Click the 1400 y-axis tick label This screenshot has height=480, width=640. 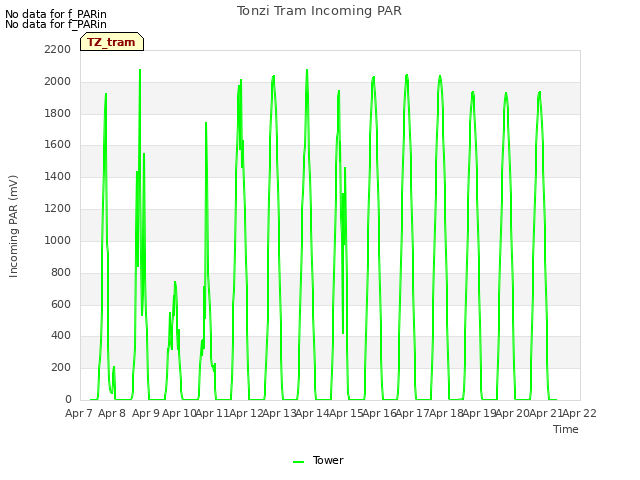coord(58,176)
